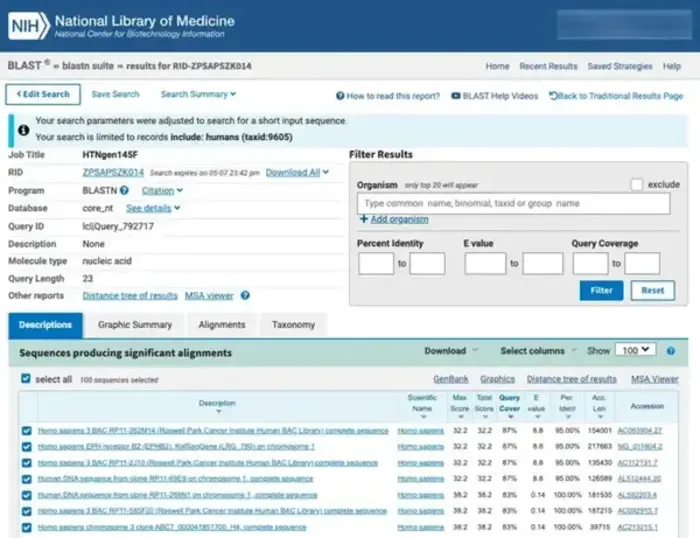Switch to the Descriptions tab
Viewport: 700px width, 538px height.
click(46, 325)
